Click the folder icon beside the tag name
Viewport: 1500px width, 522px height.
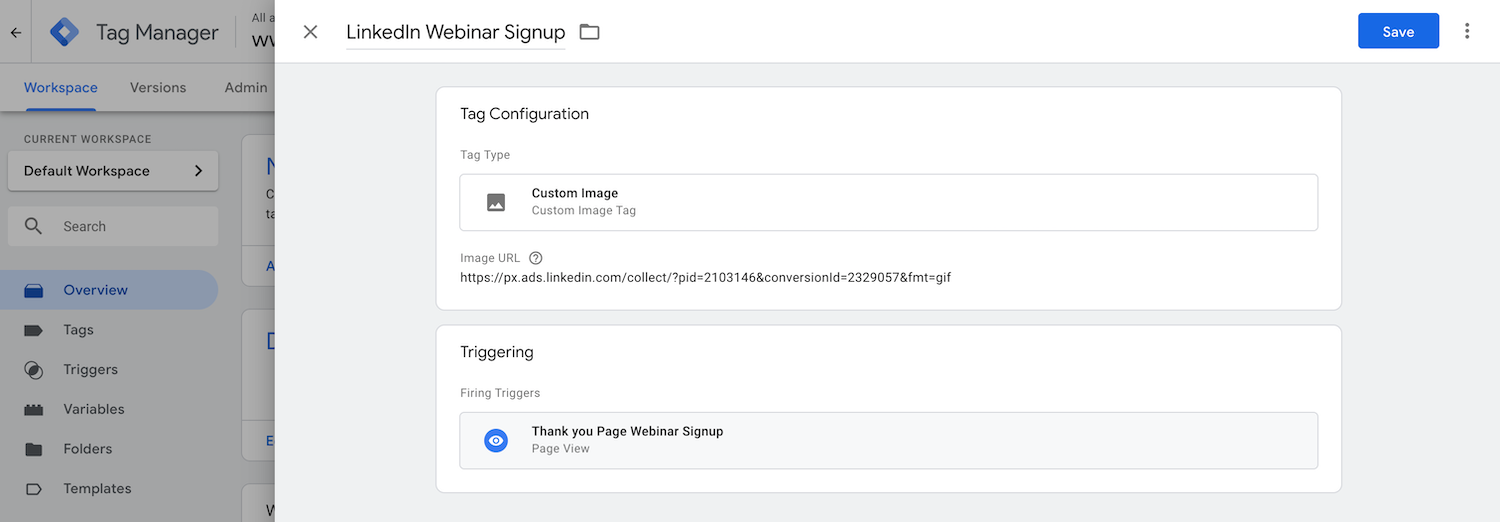[590, 32]
